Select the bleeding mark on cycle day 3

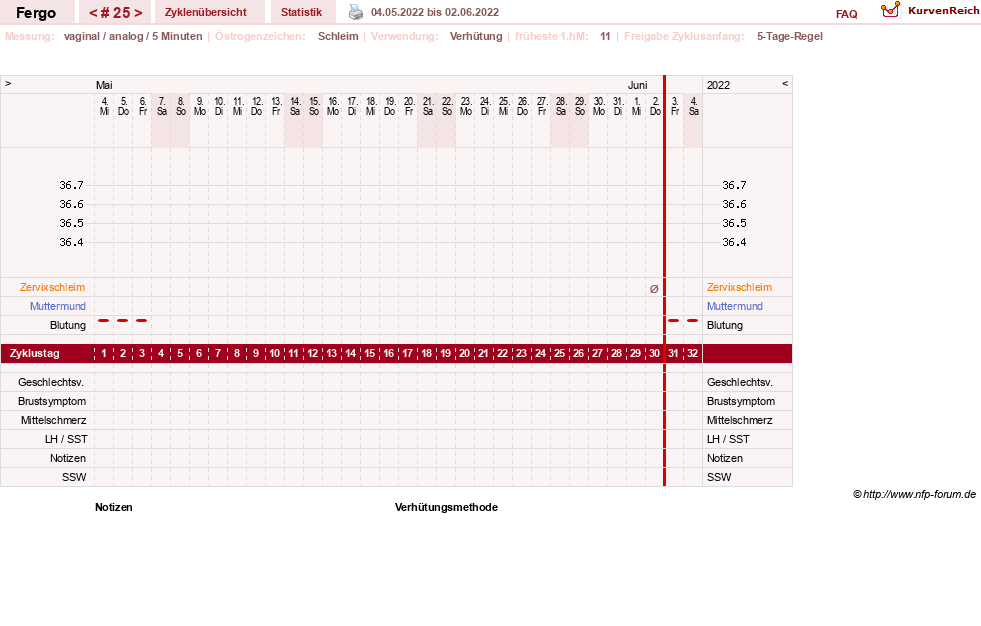141,320
